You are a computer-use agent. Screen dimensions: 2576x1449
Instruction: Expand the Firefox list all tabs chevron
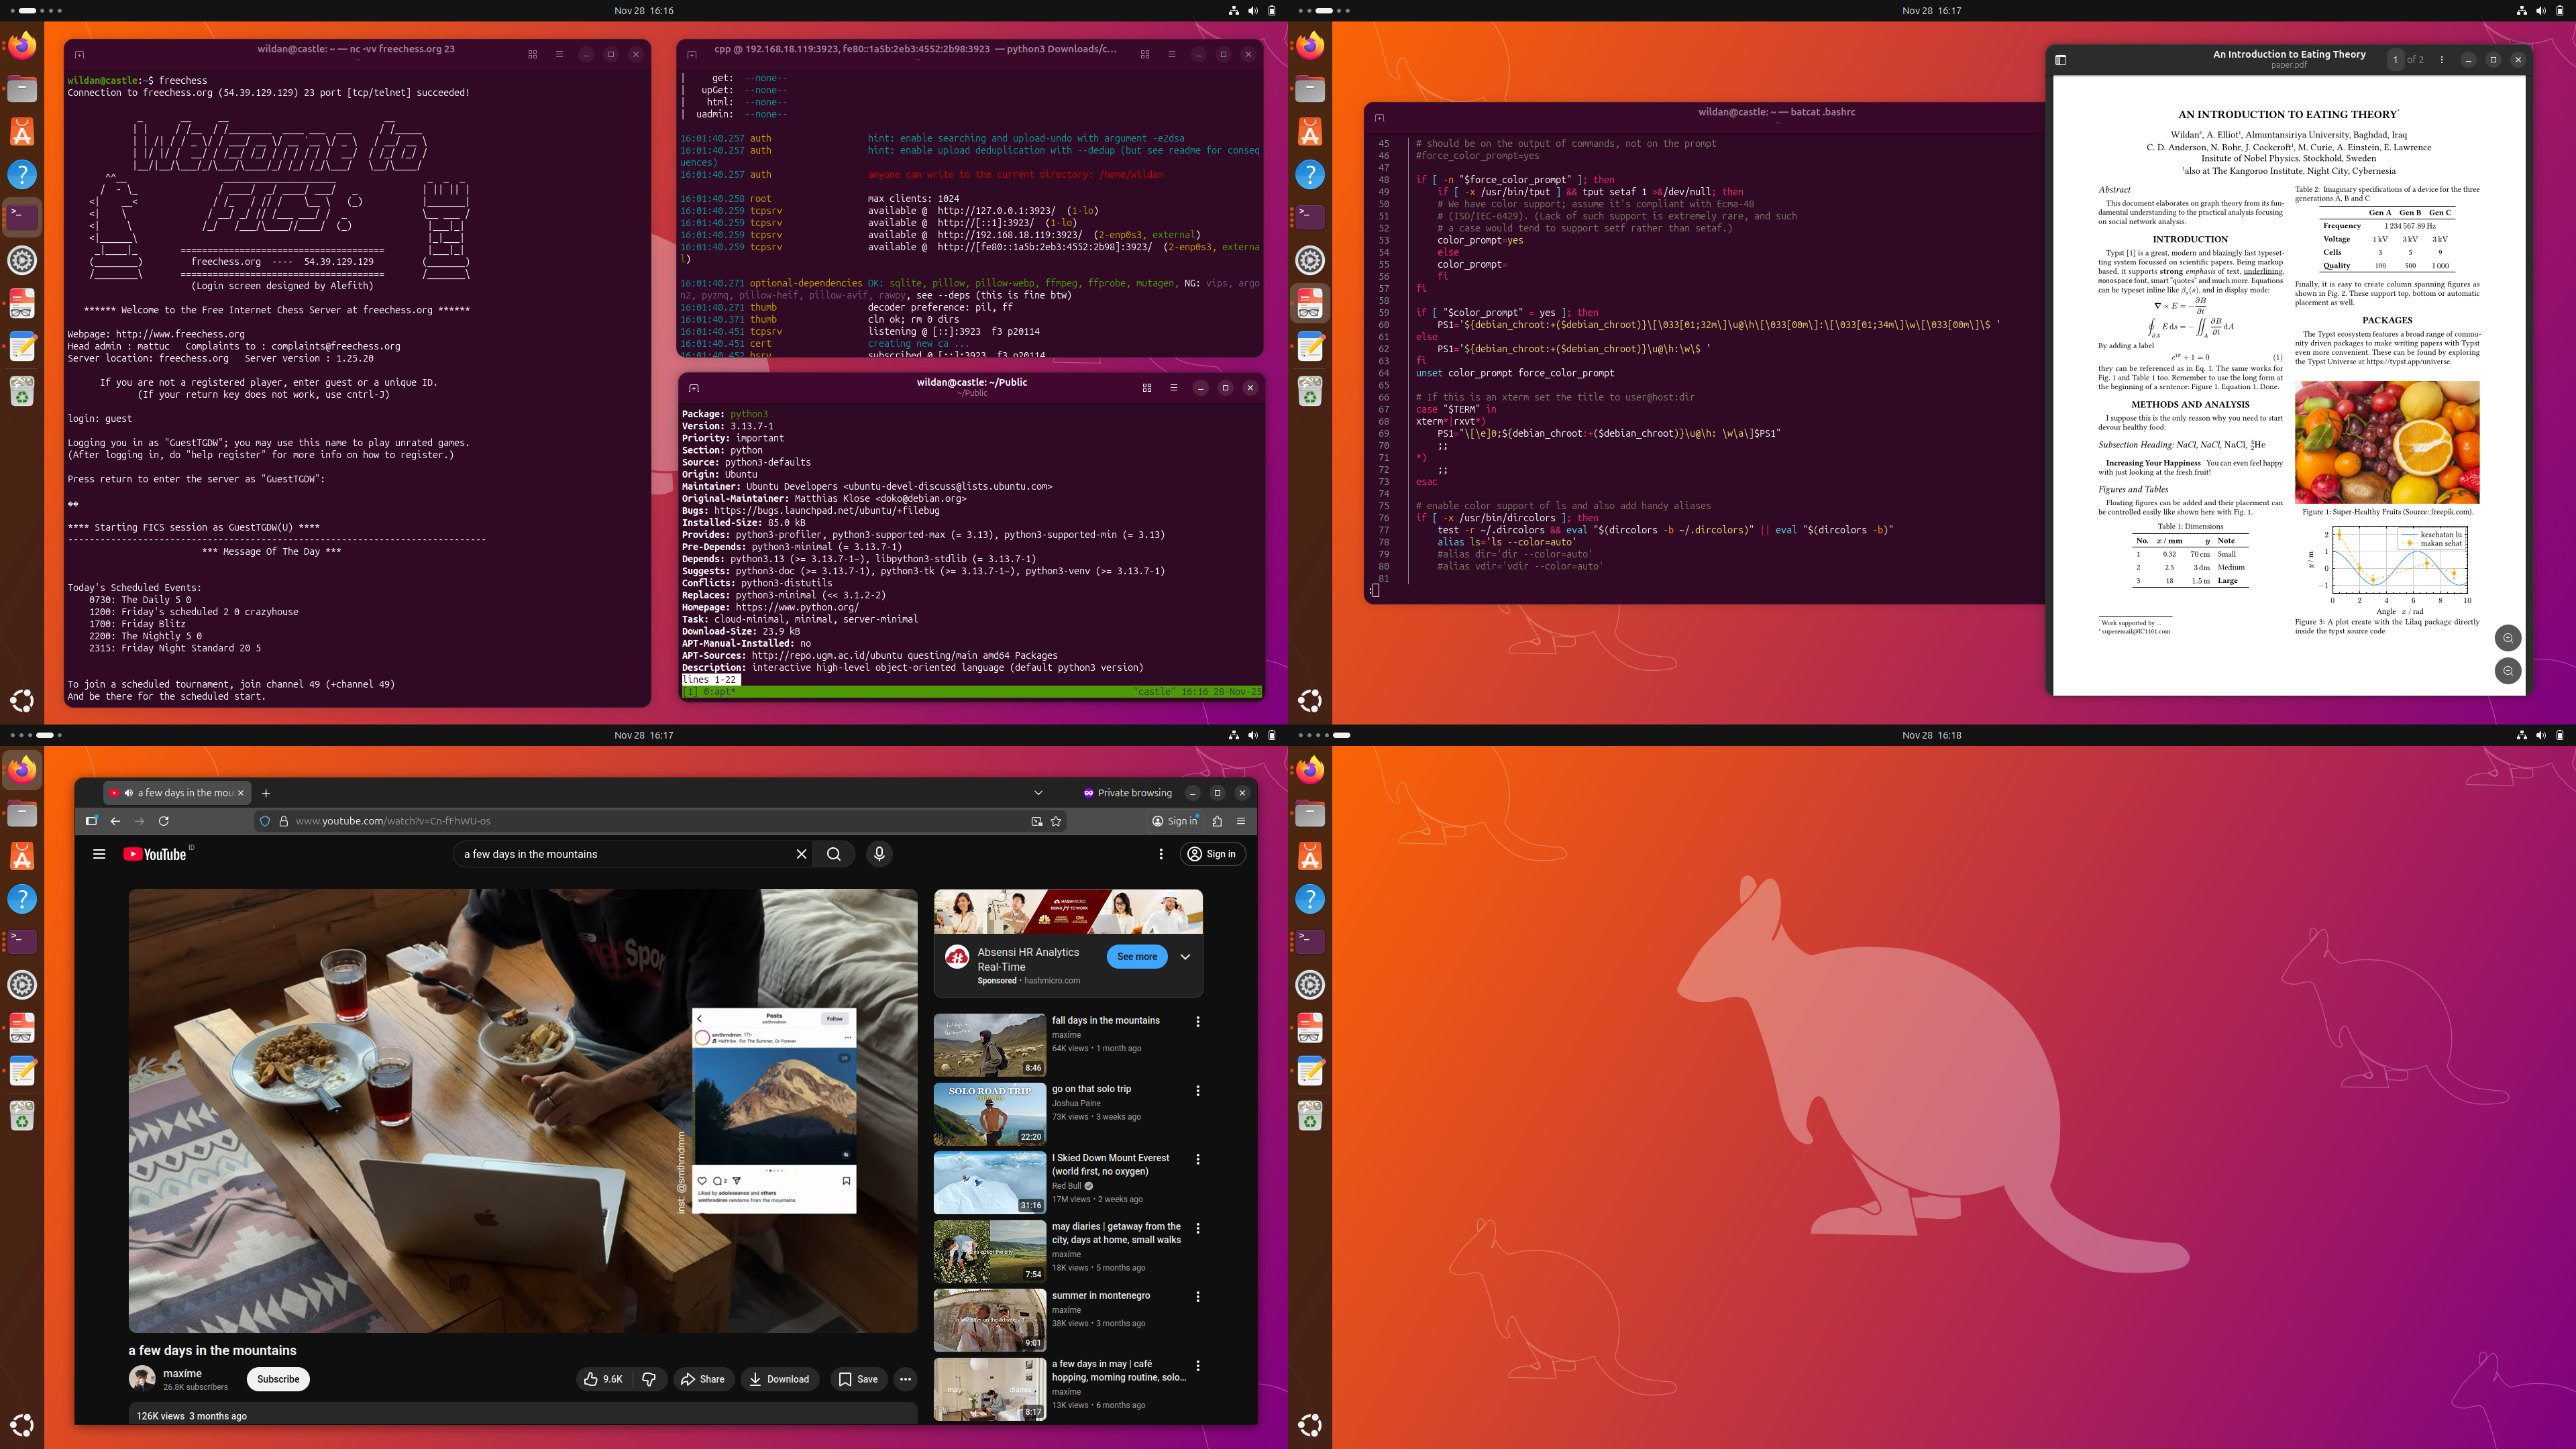[1038, 793]
